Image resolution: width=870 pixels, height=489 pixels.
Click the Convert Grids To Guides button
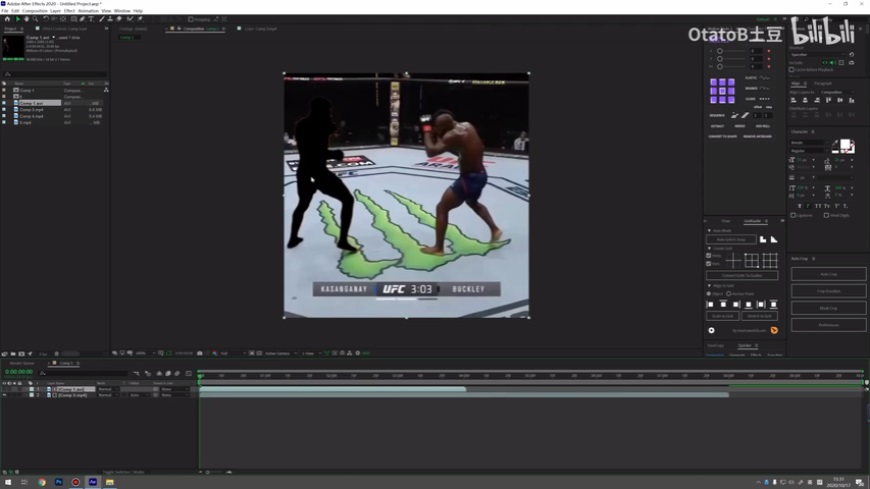(x=742, y=275)
